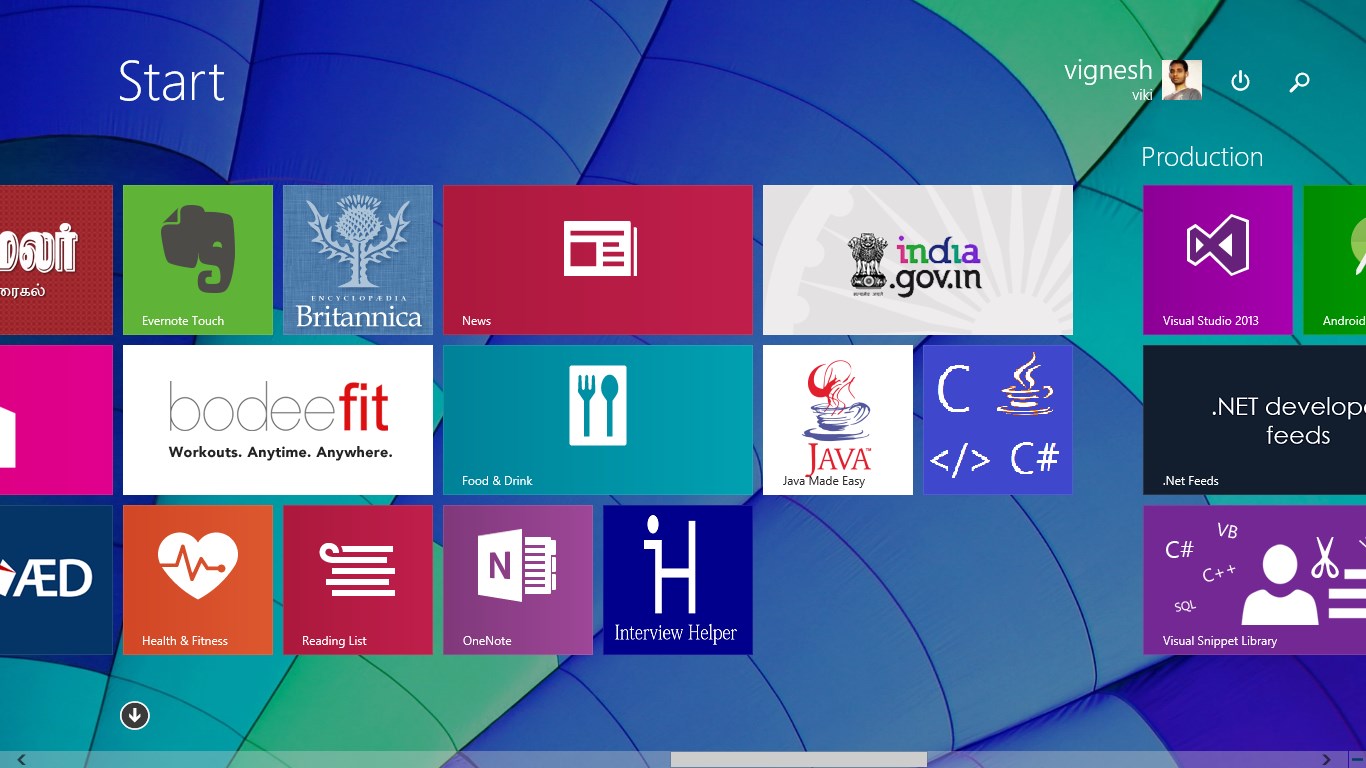The image size is (1366, 768).
Task: Open the Tamil newspaper tile
Action: (56, 260)
